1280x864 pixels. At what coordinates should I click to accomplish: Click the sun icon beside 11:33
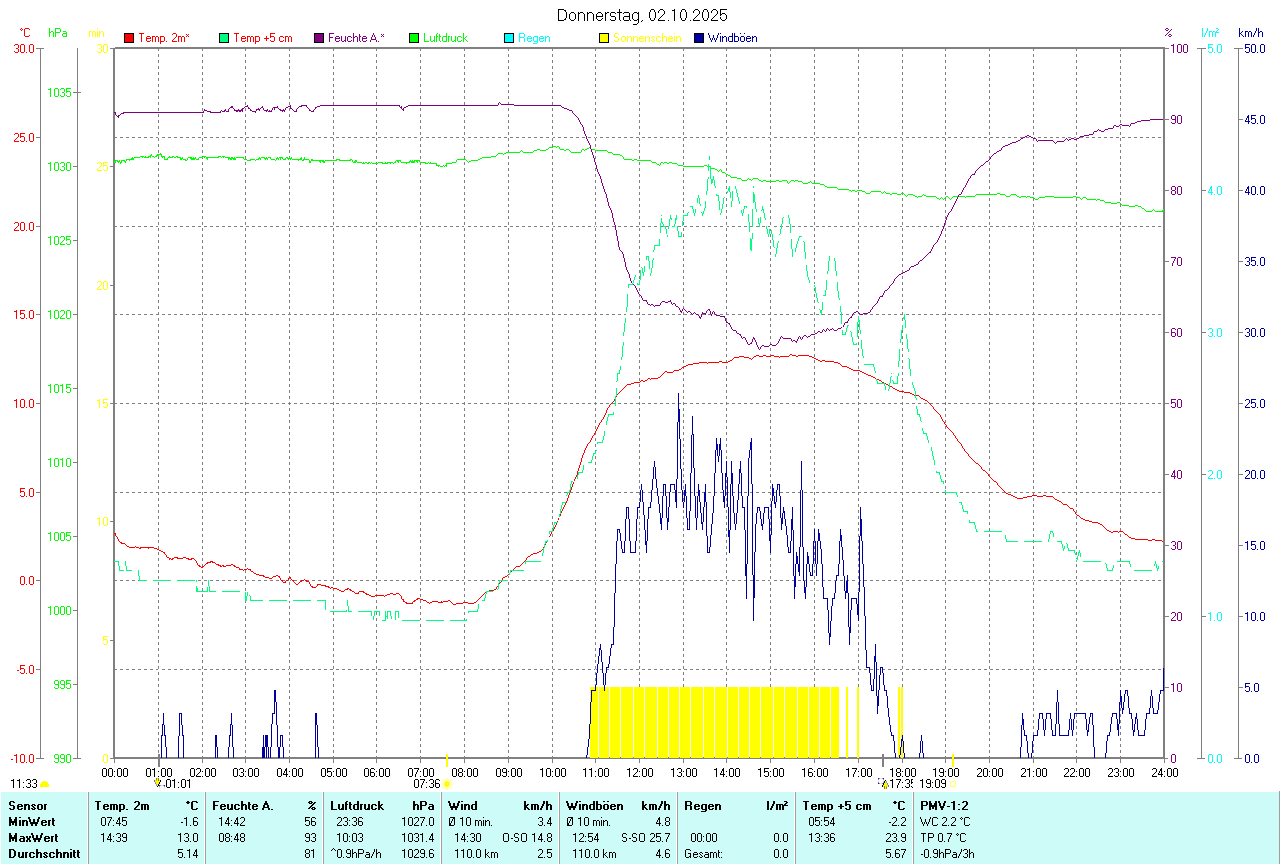pyautogui.click(x=44, y=785)
